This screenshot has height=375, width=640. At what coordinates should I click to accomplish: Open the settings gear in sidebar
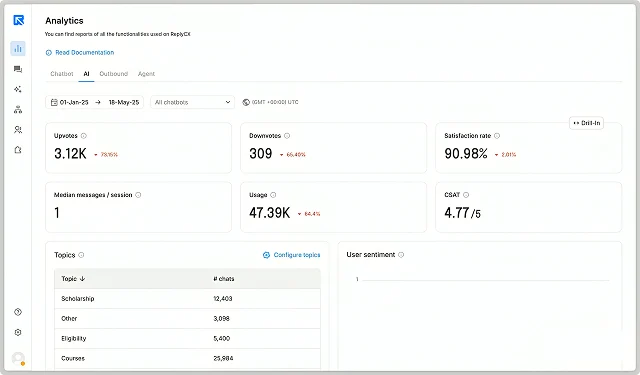point(18,333)
